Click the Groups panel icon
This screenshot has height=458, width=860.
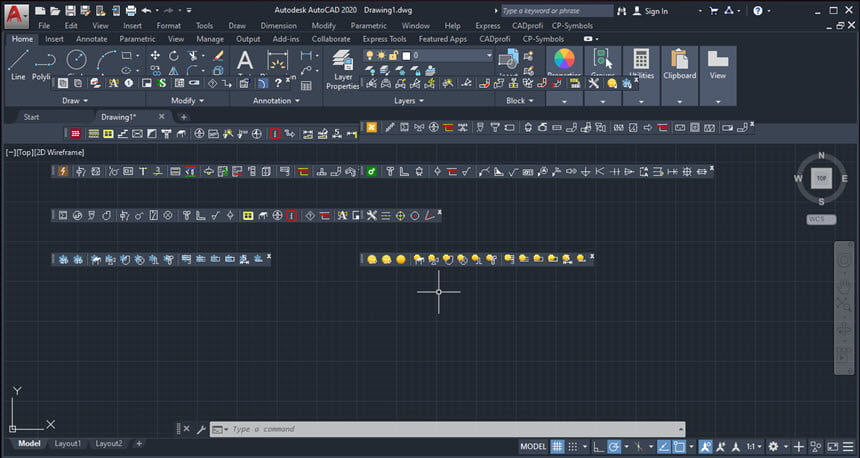603,59
